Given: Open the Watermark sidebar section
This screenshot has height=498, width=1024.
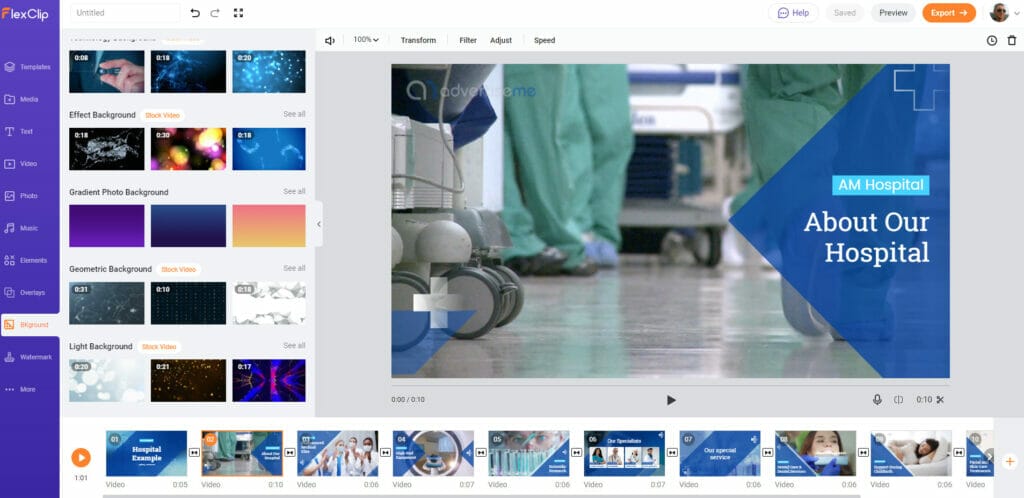Looking at the screenshot, I should pos(29,357).
